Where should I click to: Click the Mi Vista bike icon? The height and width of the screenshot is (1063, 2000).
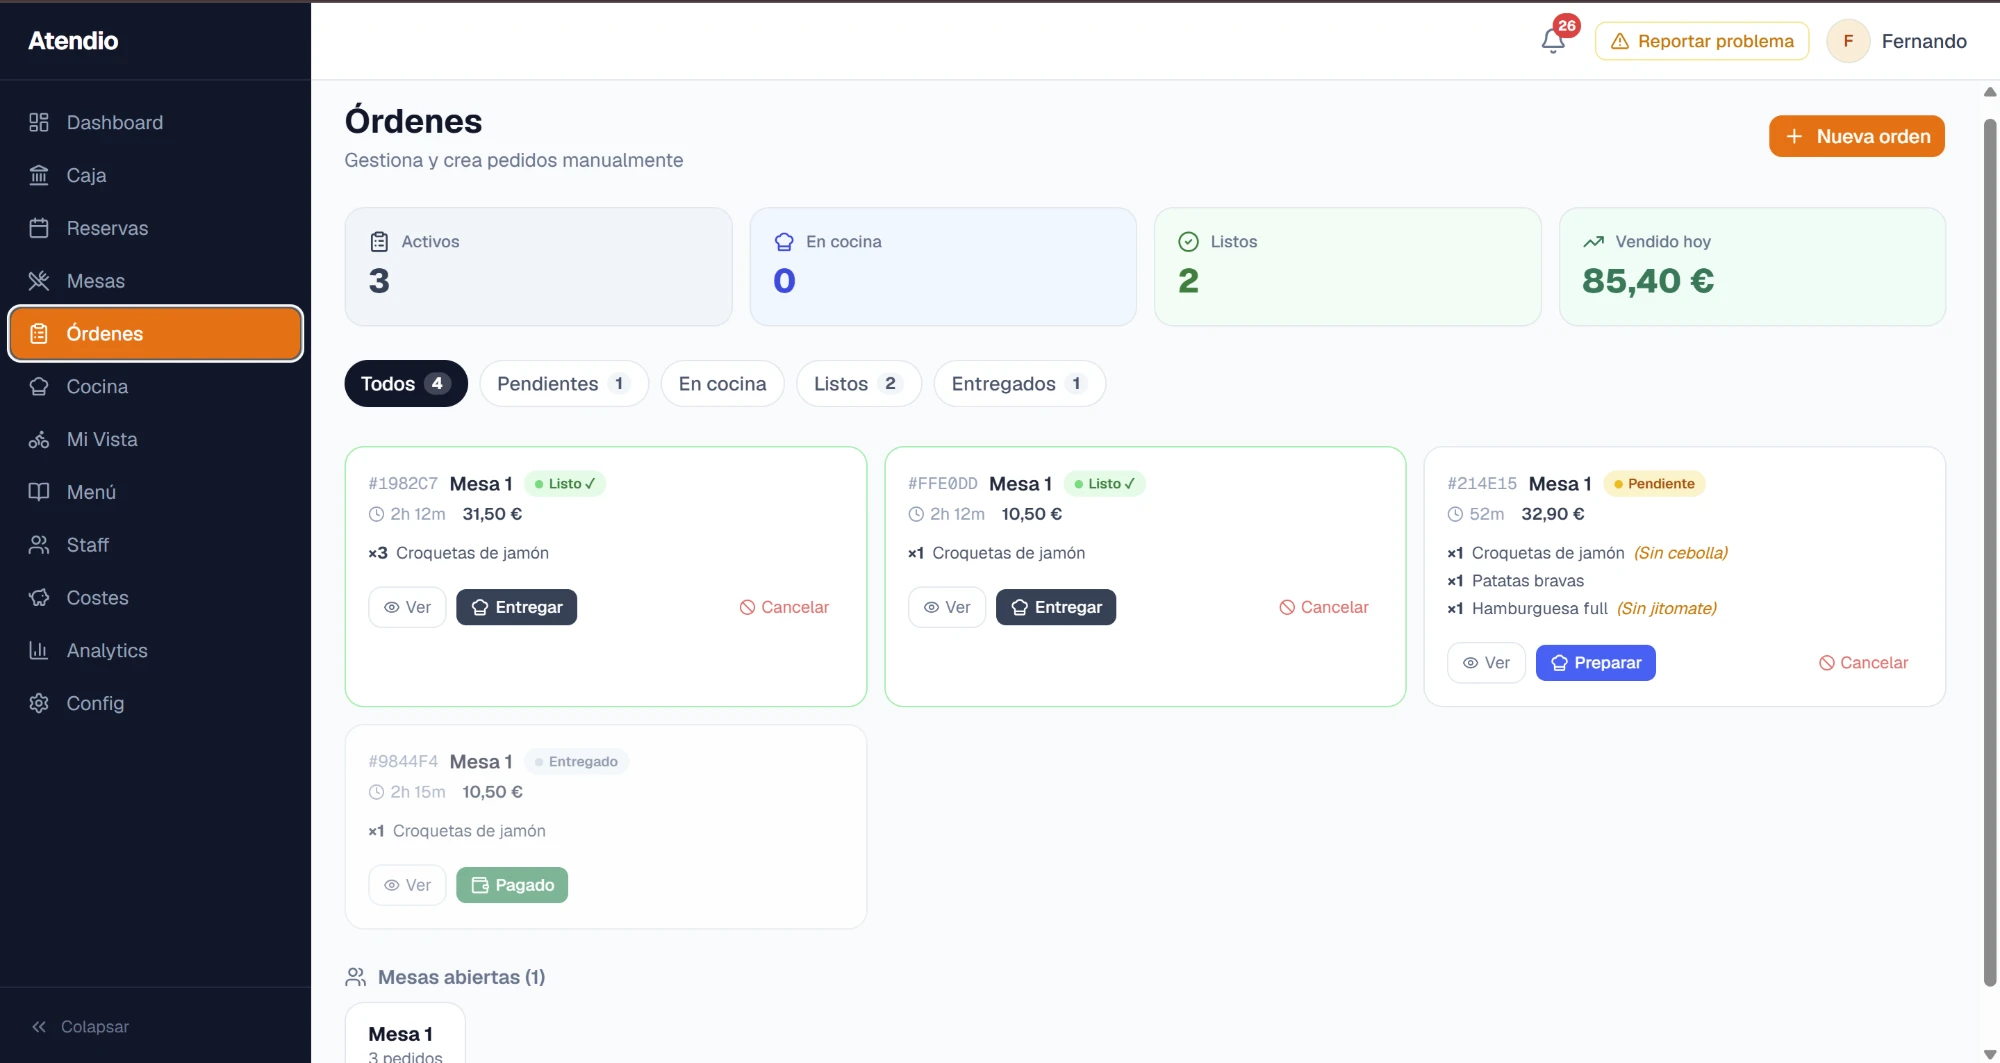39,439
